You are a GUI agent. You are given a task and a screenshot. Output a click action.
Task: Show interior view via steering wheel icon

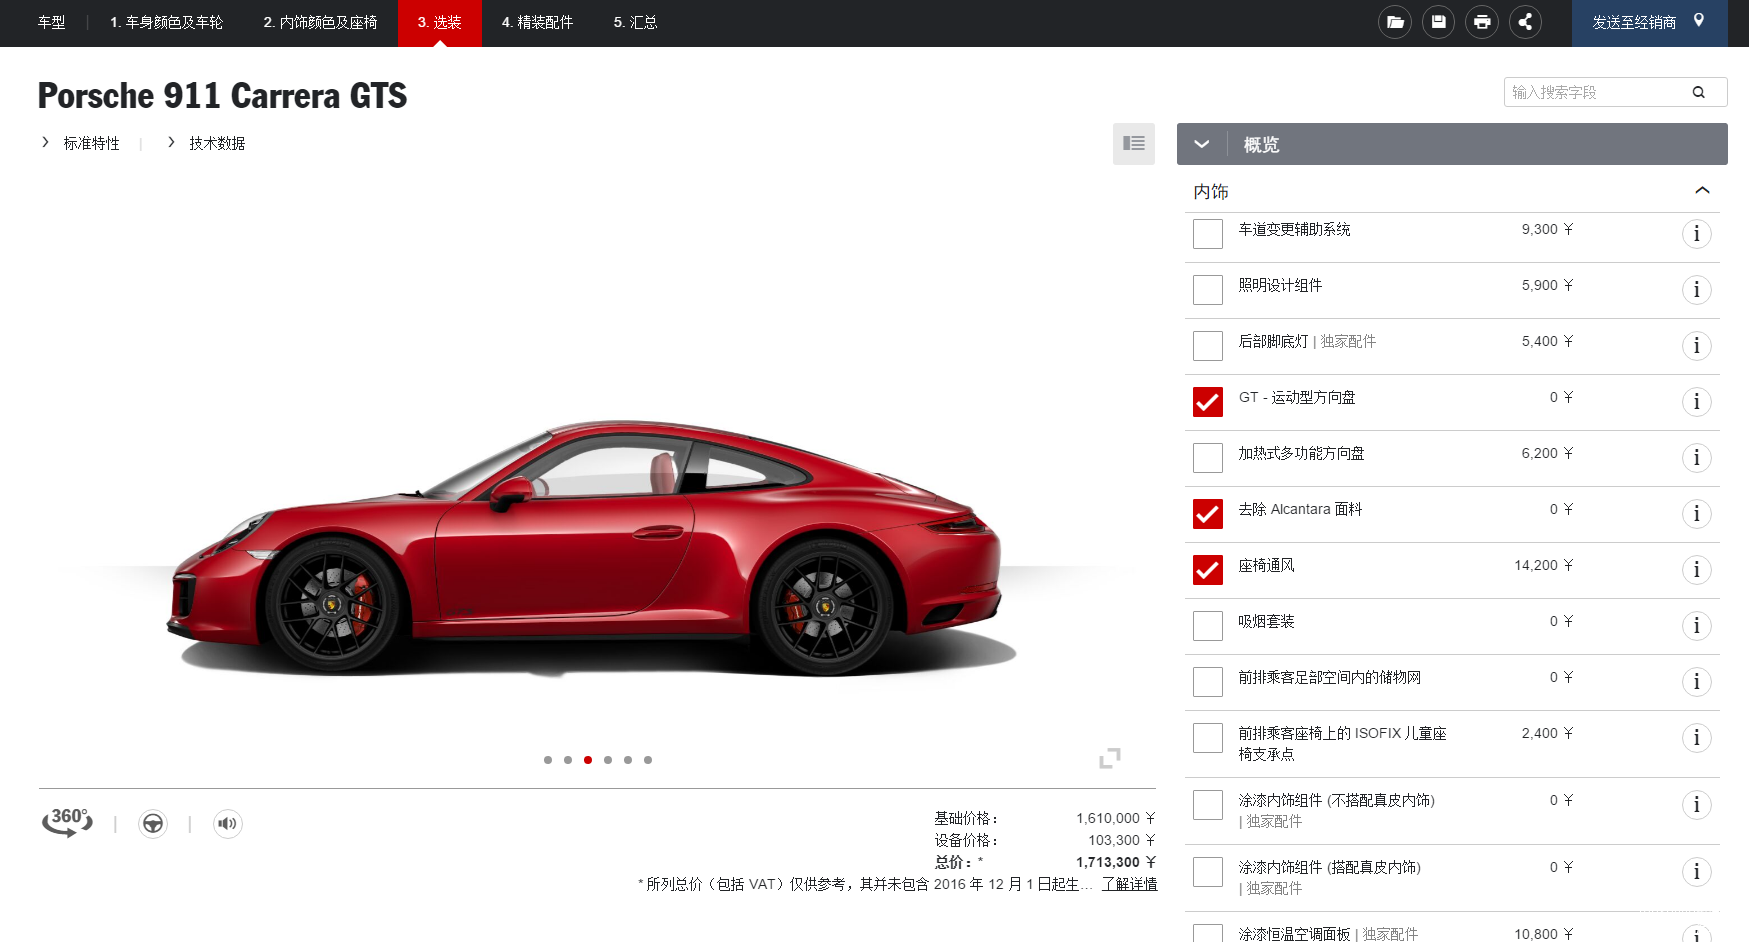tap(153, 823)
